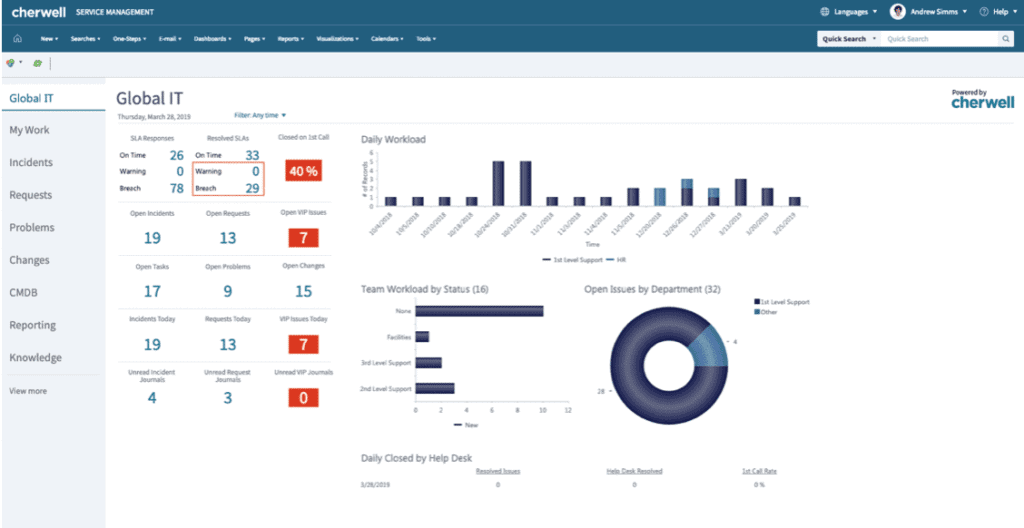Click the None bar in Team Workload chart
The width and height of the screenshot is (1024, 528).
tap(479, 311)
